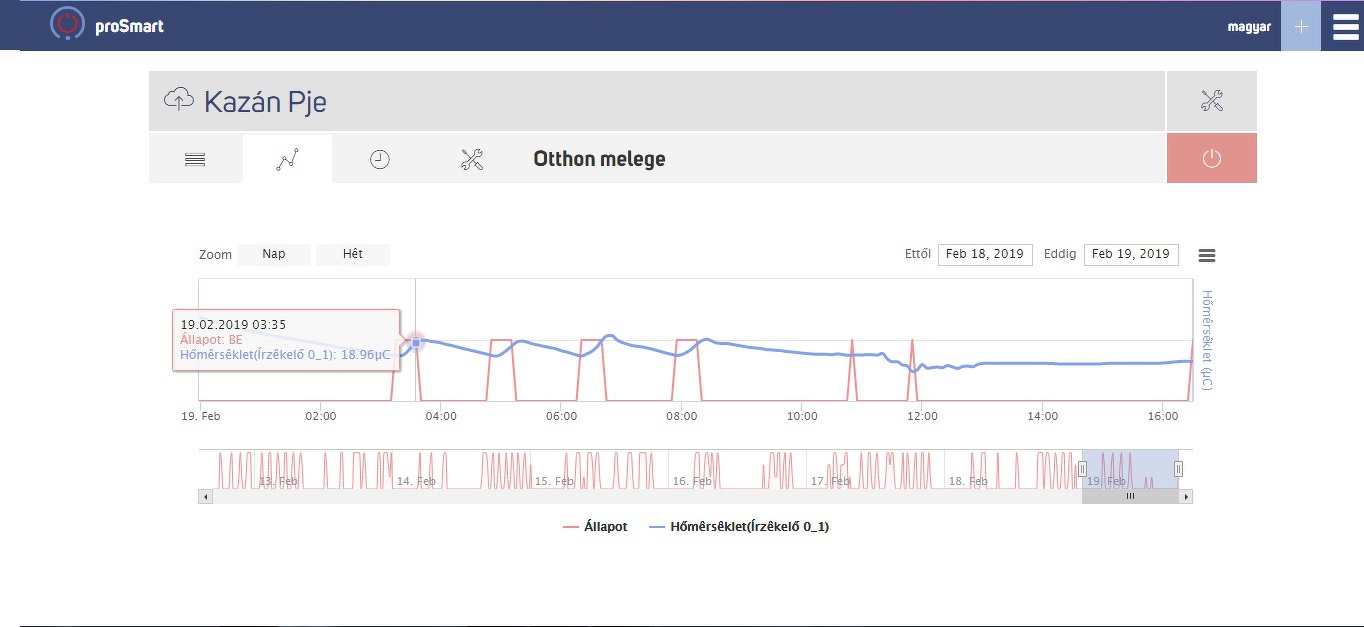
Task: Open the list view tab icon
Action: click(195, 159)
